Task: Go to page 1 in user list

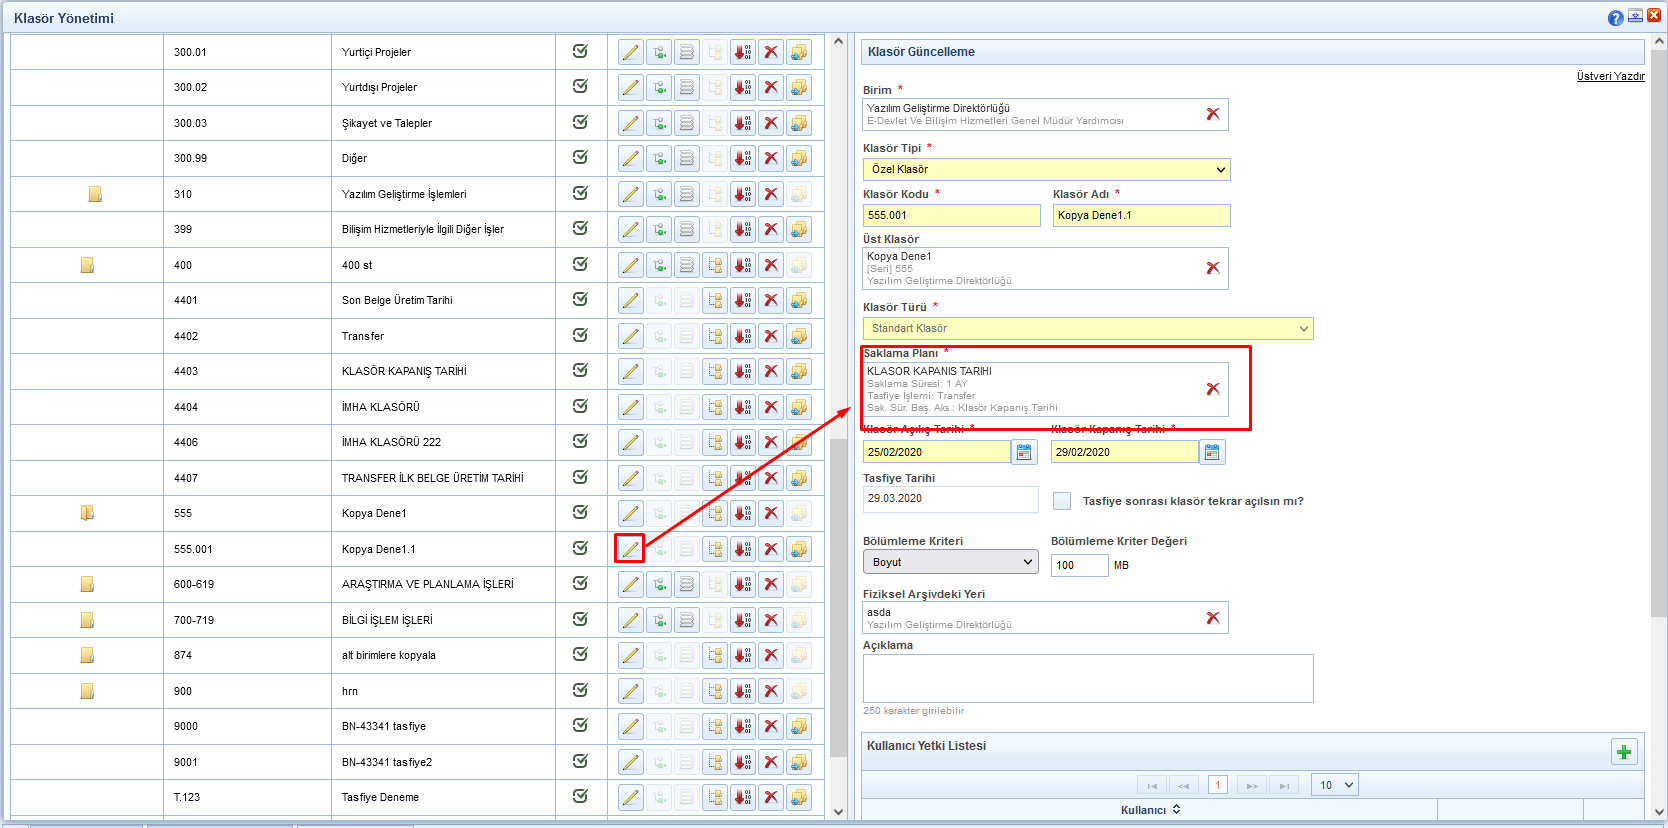Action: (1218, 786)
